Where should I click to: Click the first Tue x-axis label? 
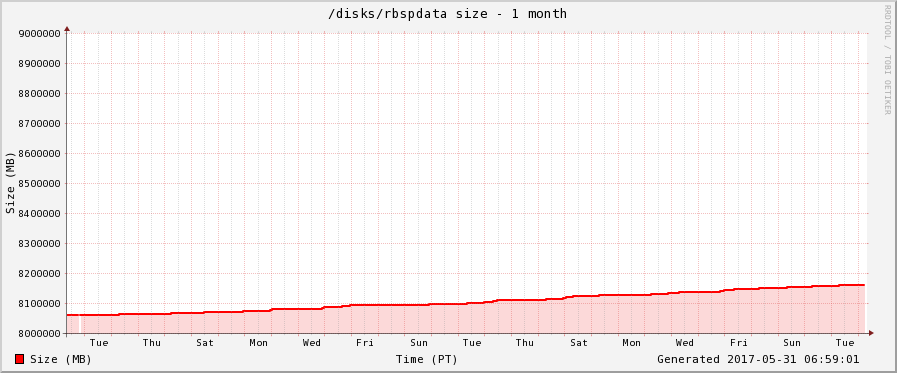coord(99,343)
